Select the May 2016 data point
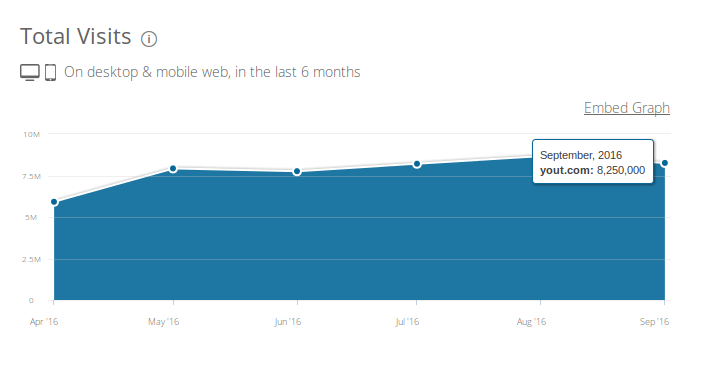Image resolution: width=719 pixels, height=369 pixels. tap(173, 169)
